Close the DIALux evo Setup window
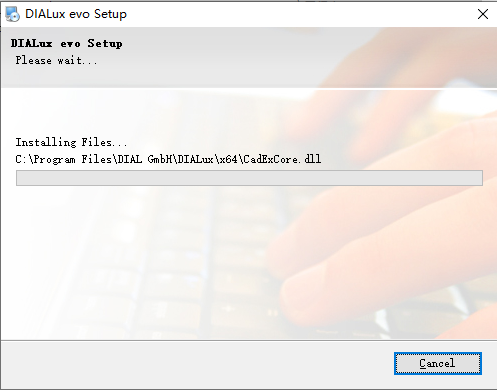497x390 pixels. (483, 14)
